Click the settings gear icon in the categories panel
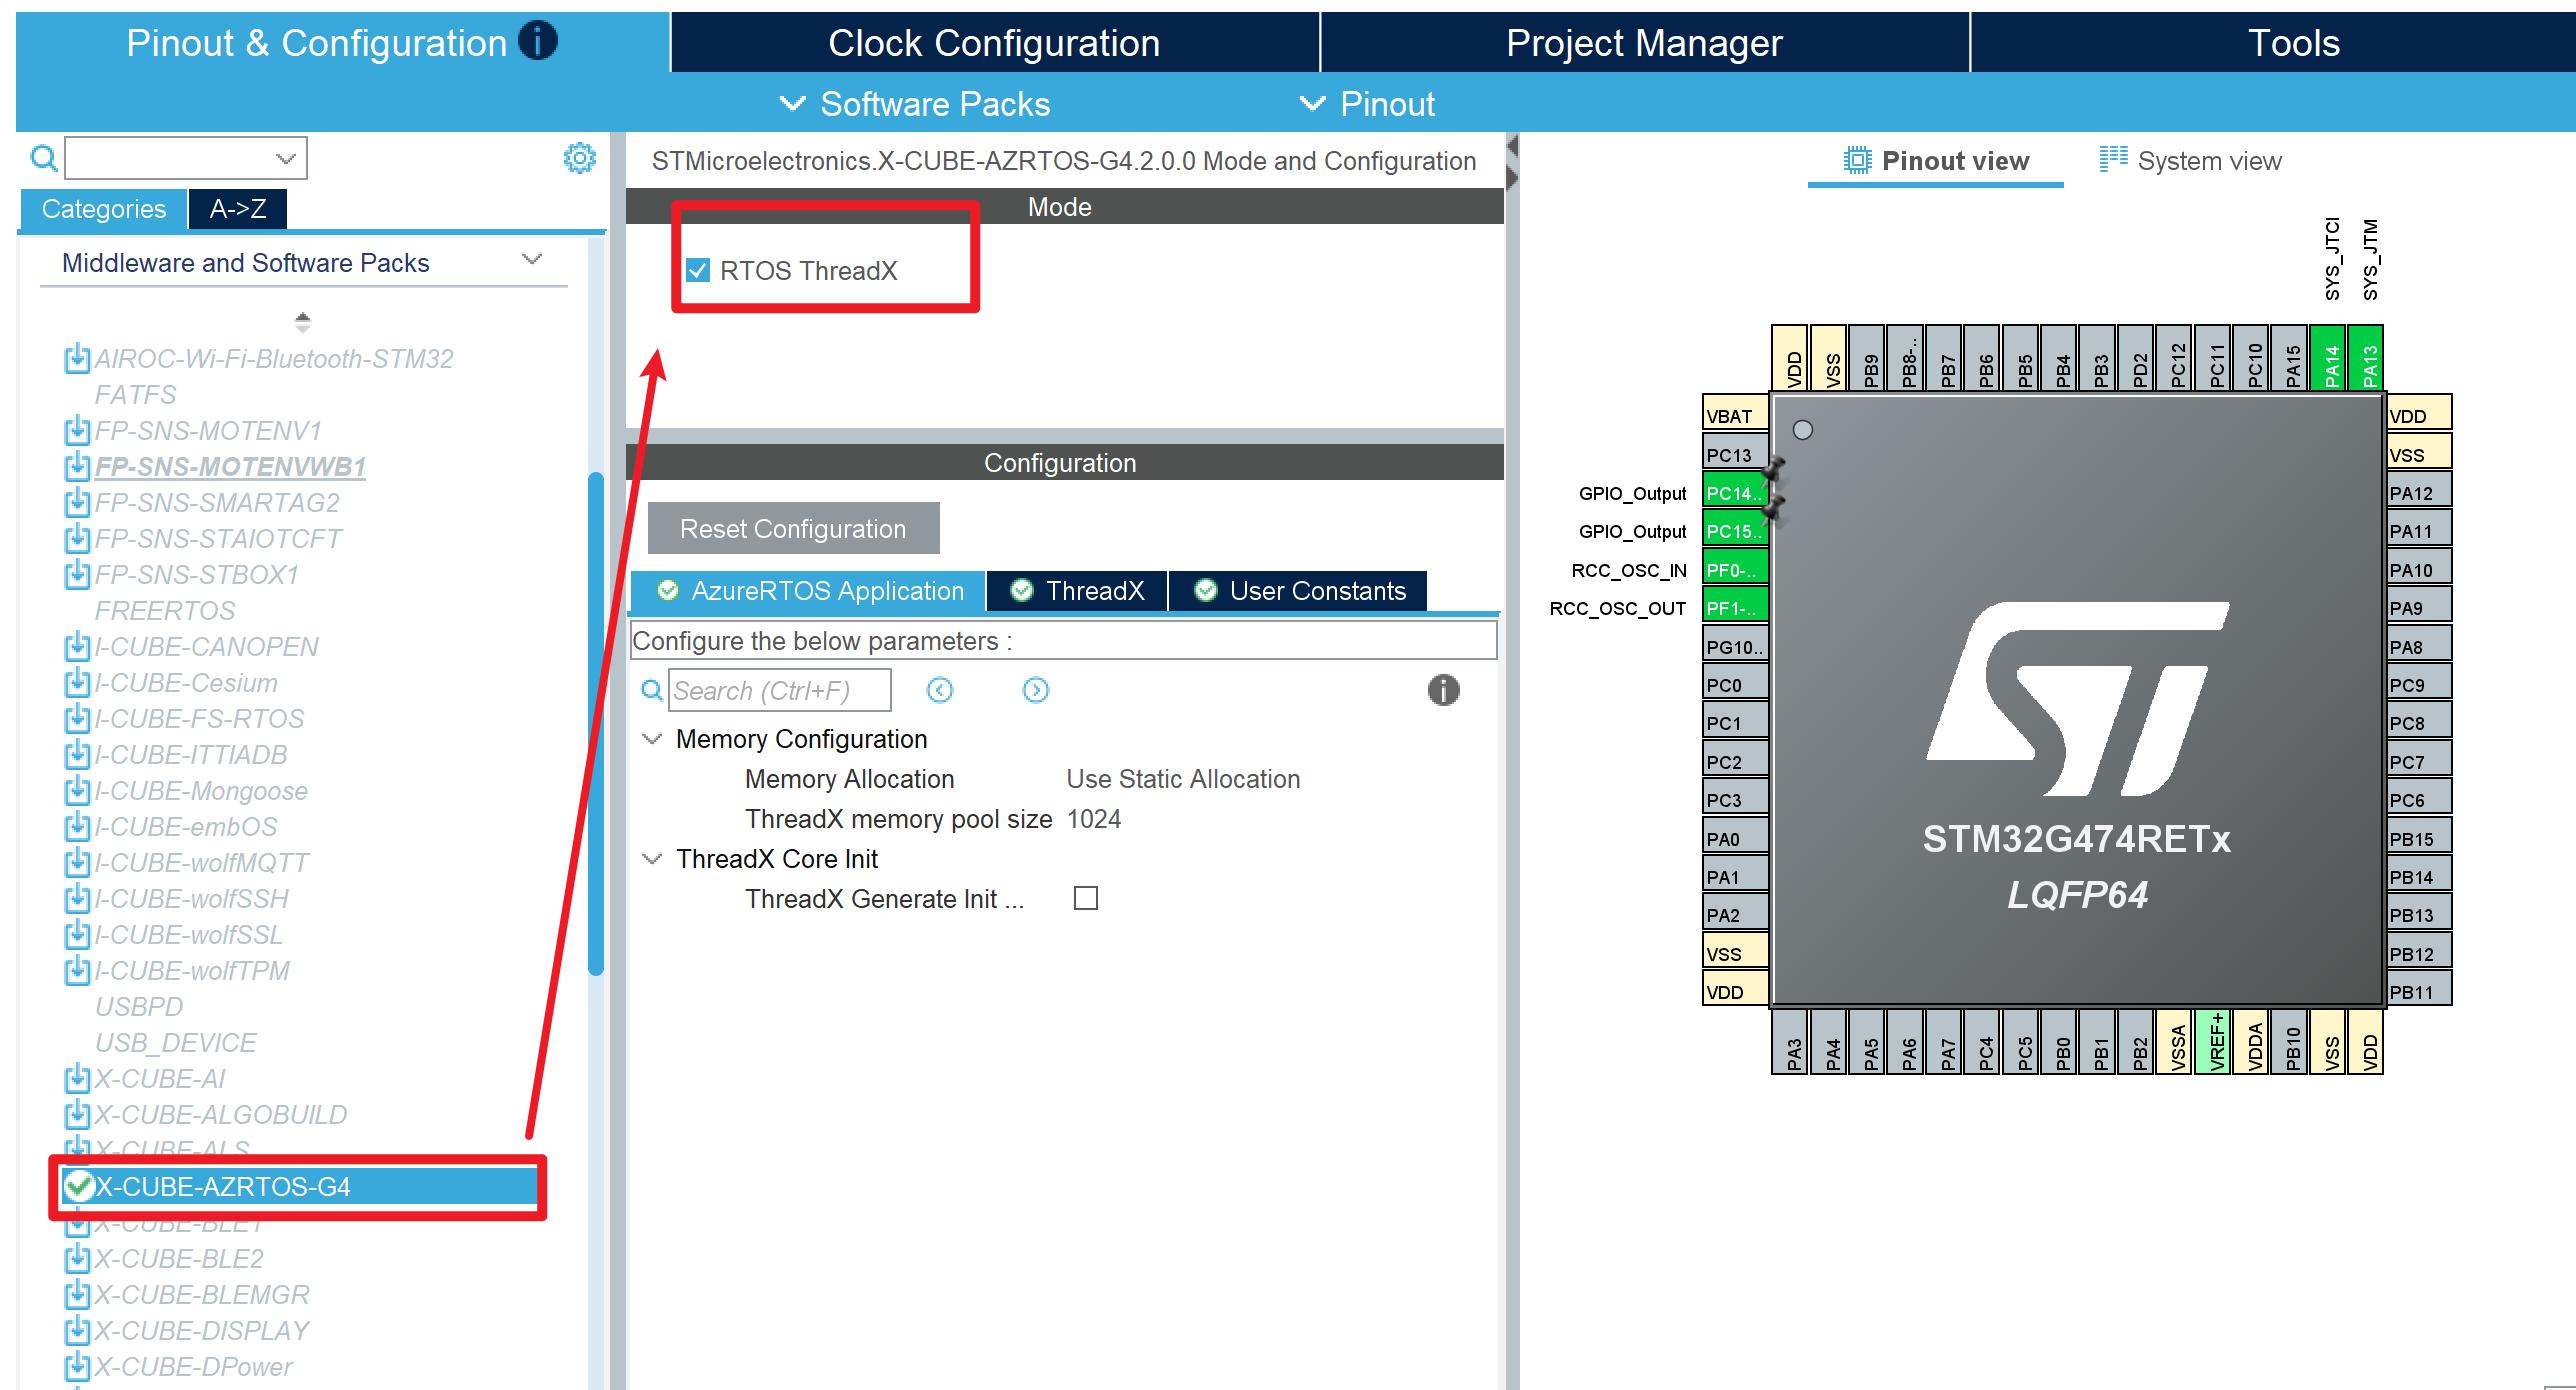Screen dimensions: 2576x1390 580,158
